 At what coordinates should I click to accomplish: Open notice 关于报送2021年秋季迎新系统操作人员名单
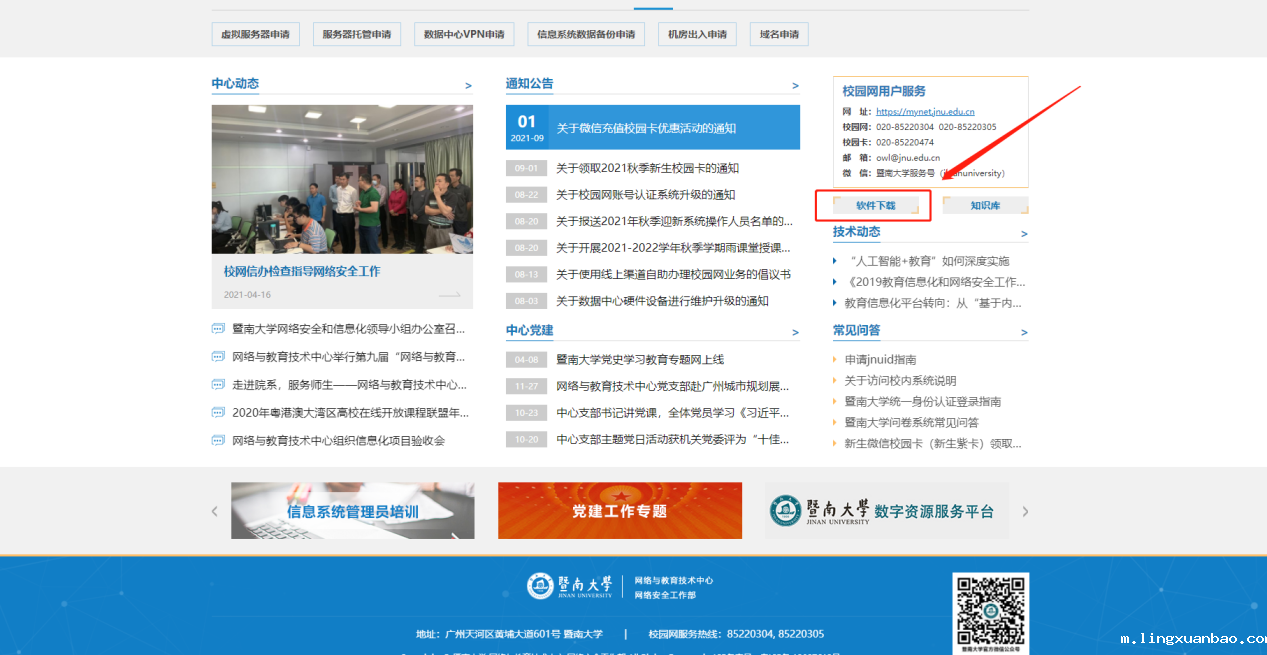tap(674, 221)
